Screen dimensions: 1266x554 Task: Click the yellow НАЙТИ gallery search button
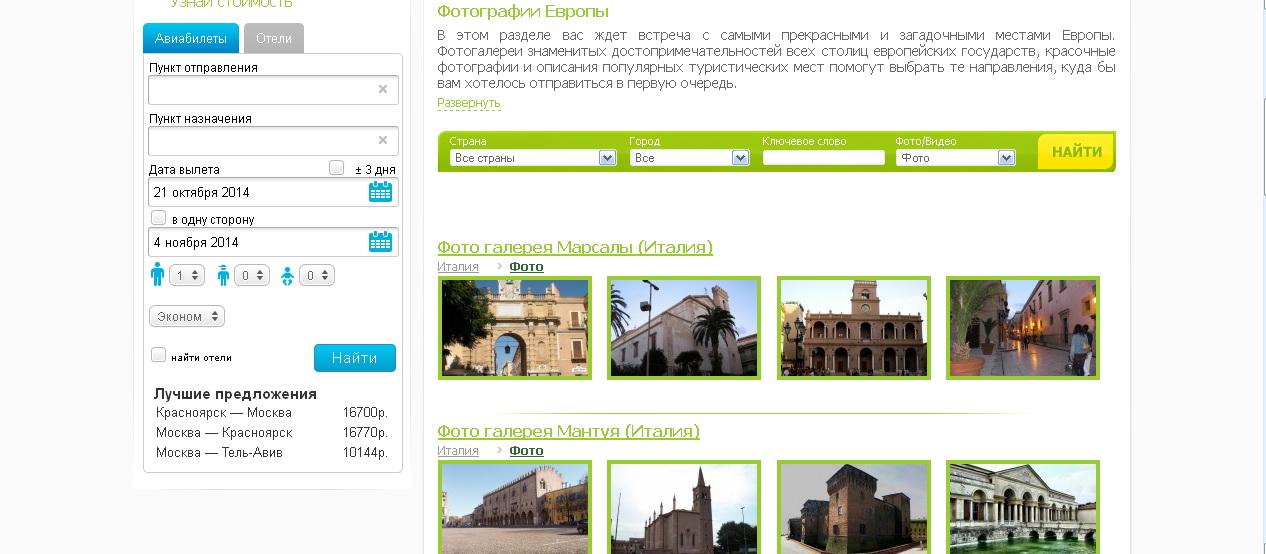coord(1077,152)
